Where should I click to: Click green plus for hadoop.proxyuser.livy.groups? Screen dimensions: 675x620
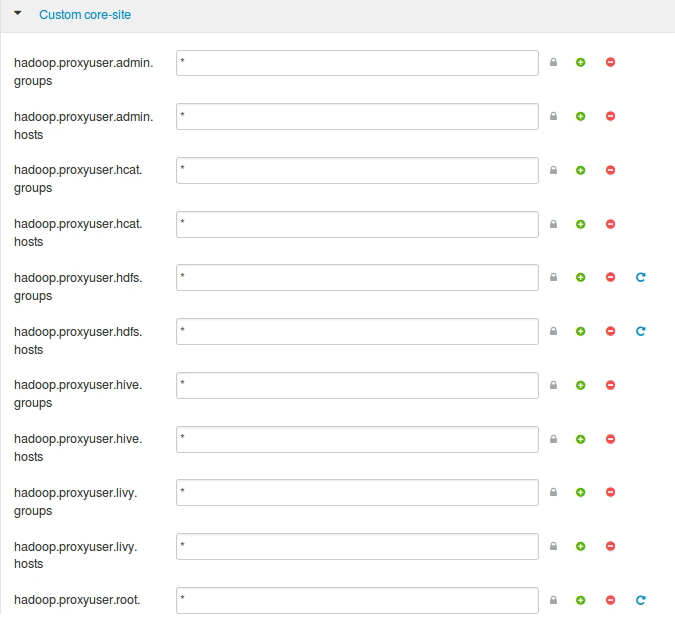coord(580,492)
